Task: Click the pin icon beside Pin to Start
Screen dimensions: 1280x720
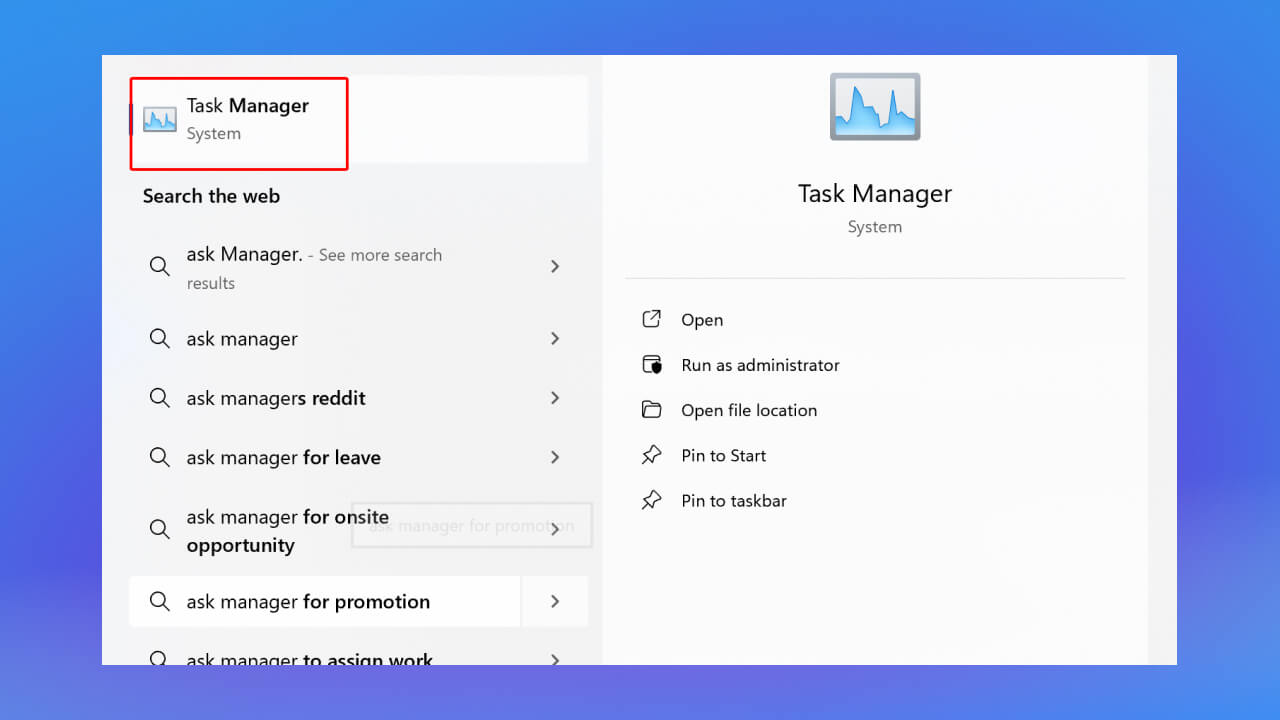Action: (652, 455)
